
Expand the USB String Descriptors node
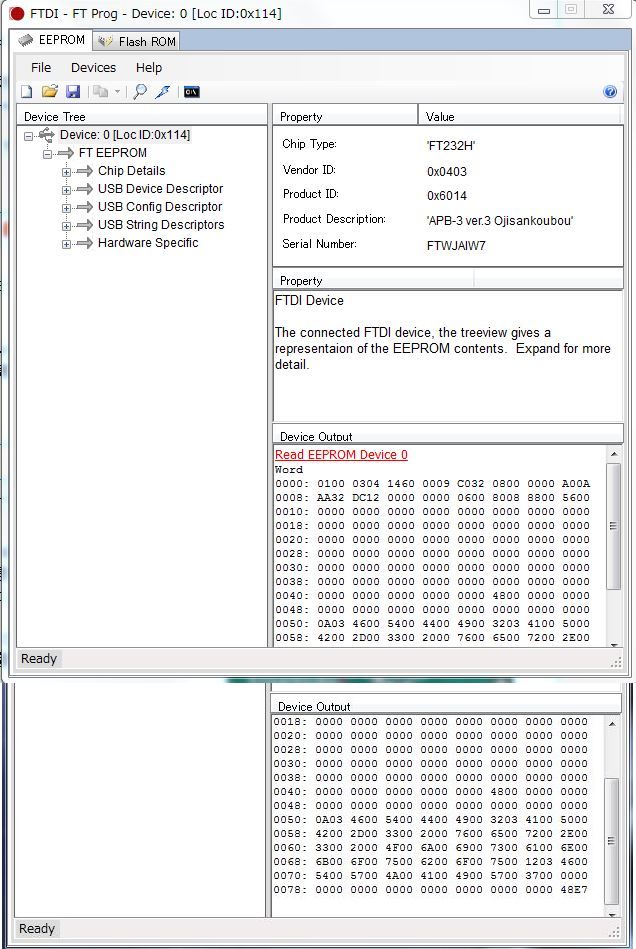[x=67, y=226]
